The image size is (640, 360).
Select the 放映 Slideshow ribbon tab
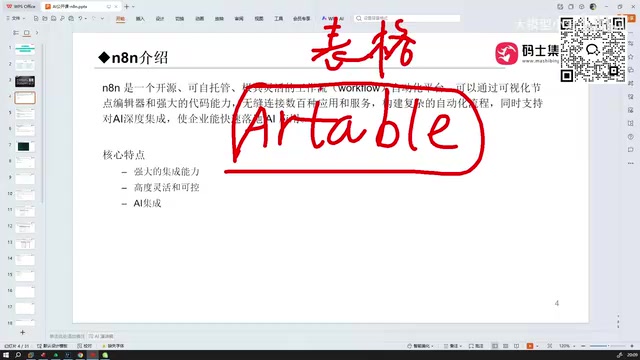(x=219, y=19)
